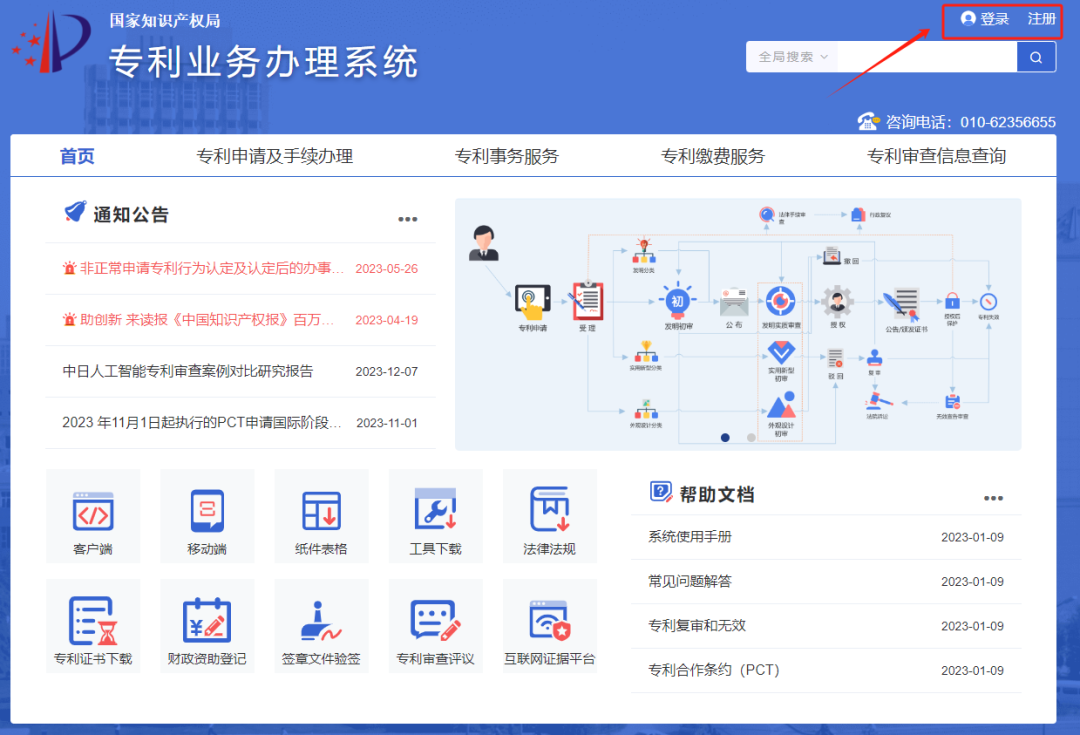This screenshot has height=735, width=1080.
Task: Open the 全局搜索 scope dropdown
Action: [790, 57]
